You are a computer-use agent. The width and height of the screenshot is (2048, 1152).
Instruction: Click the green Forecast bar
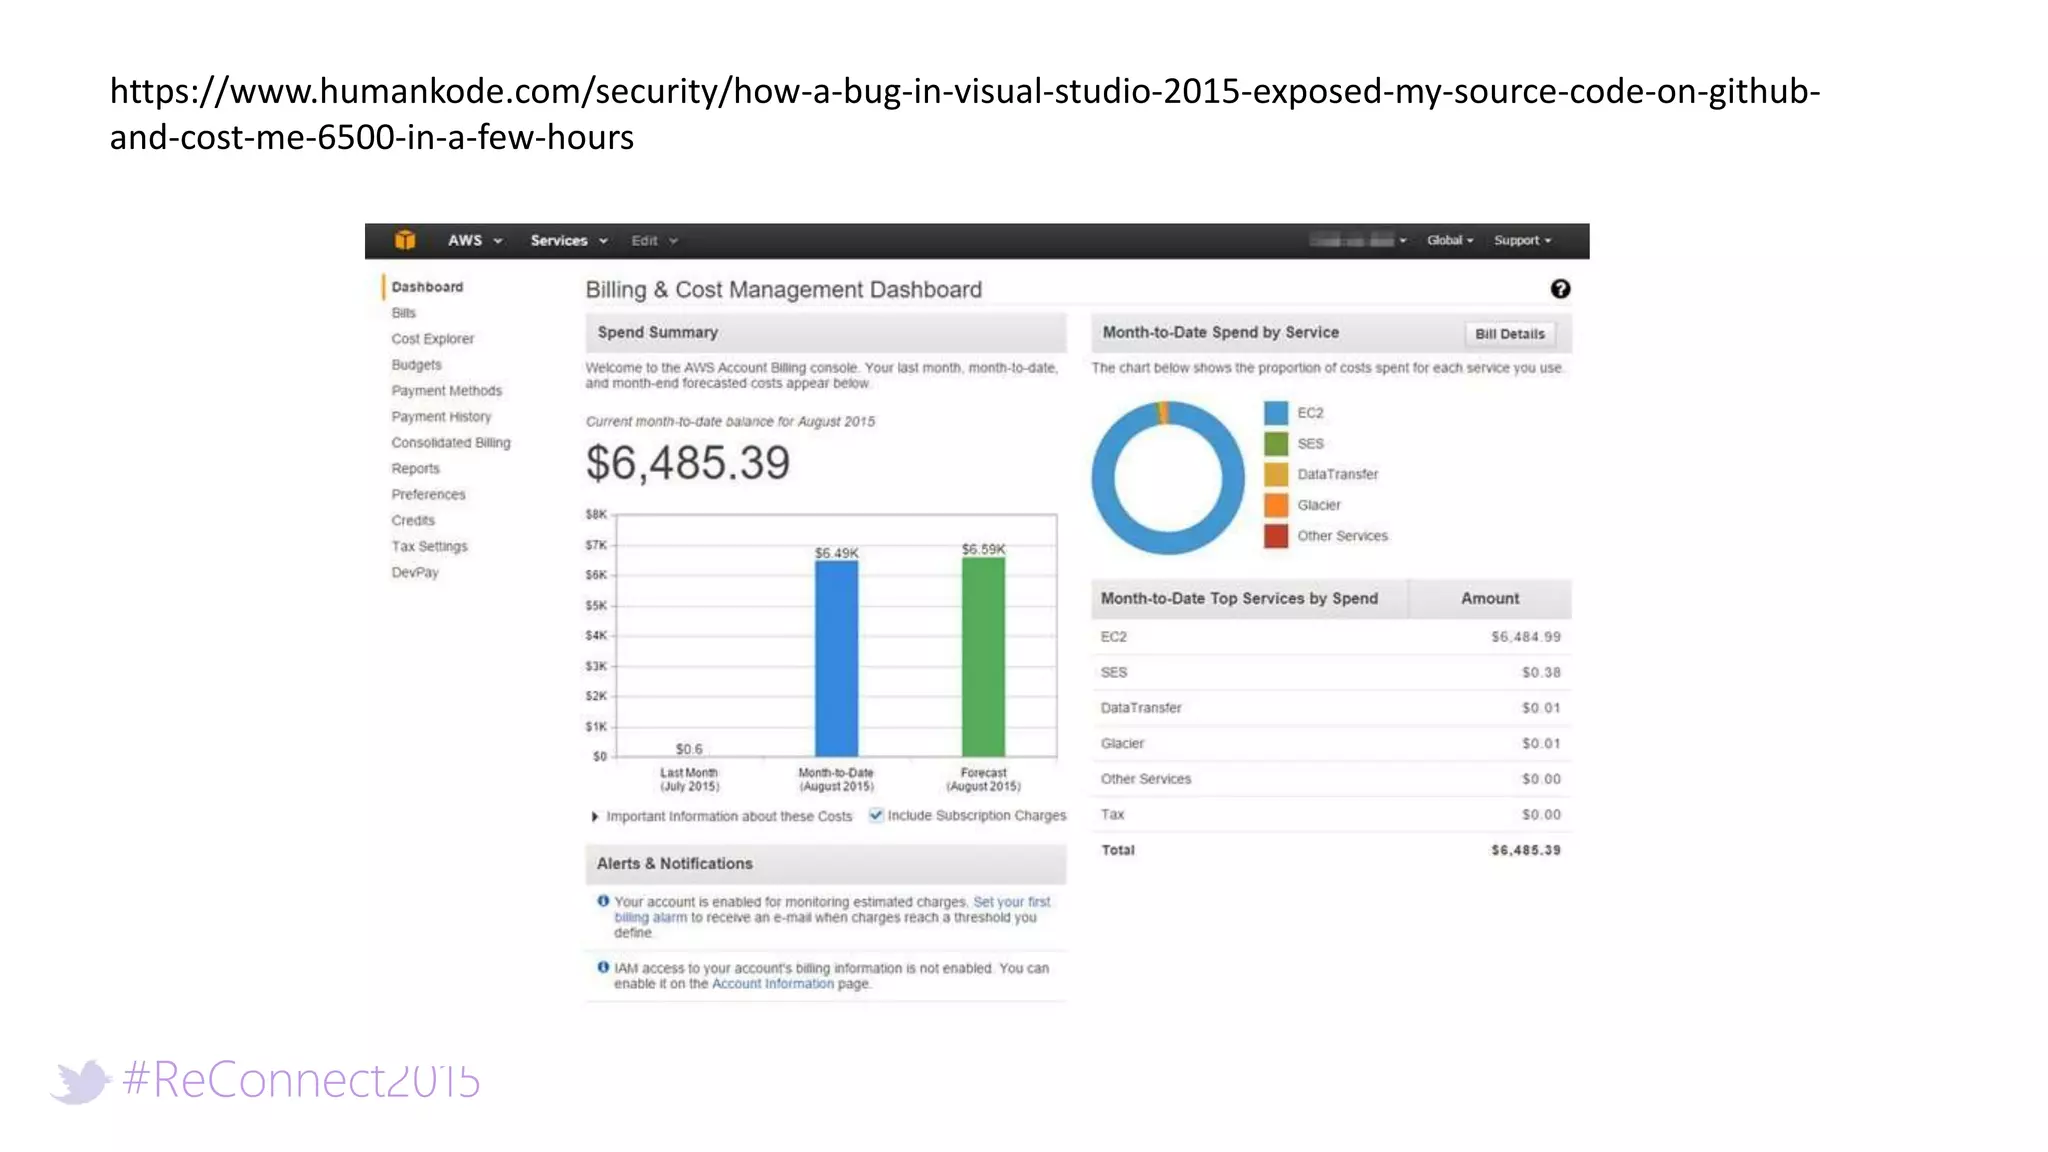point(983,656)
